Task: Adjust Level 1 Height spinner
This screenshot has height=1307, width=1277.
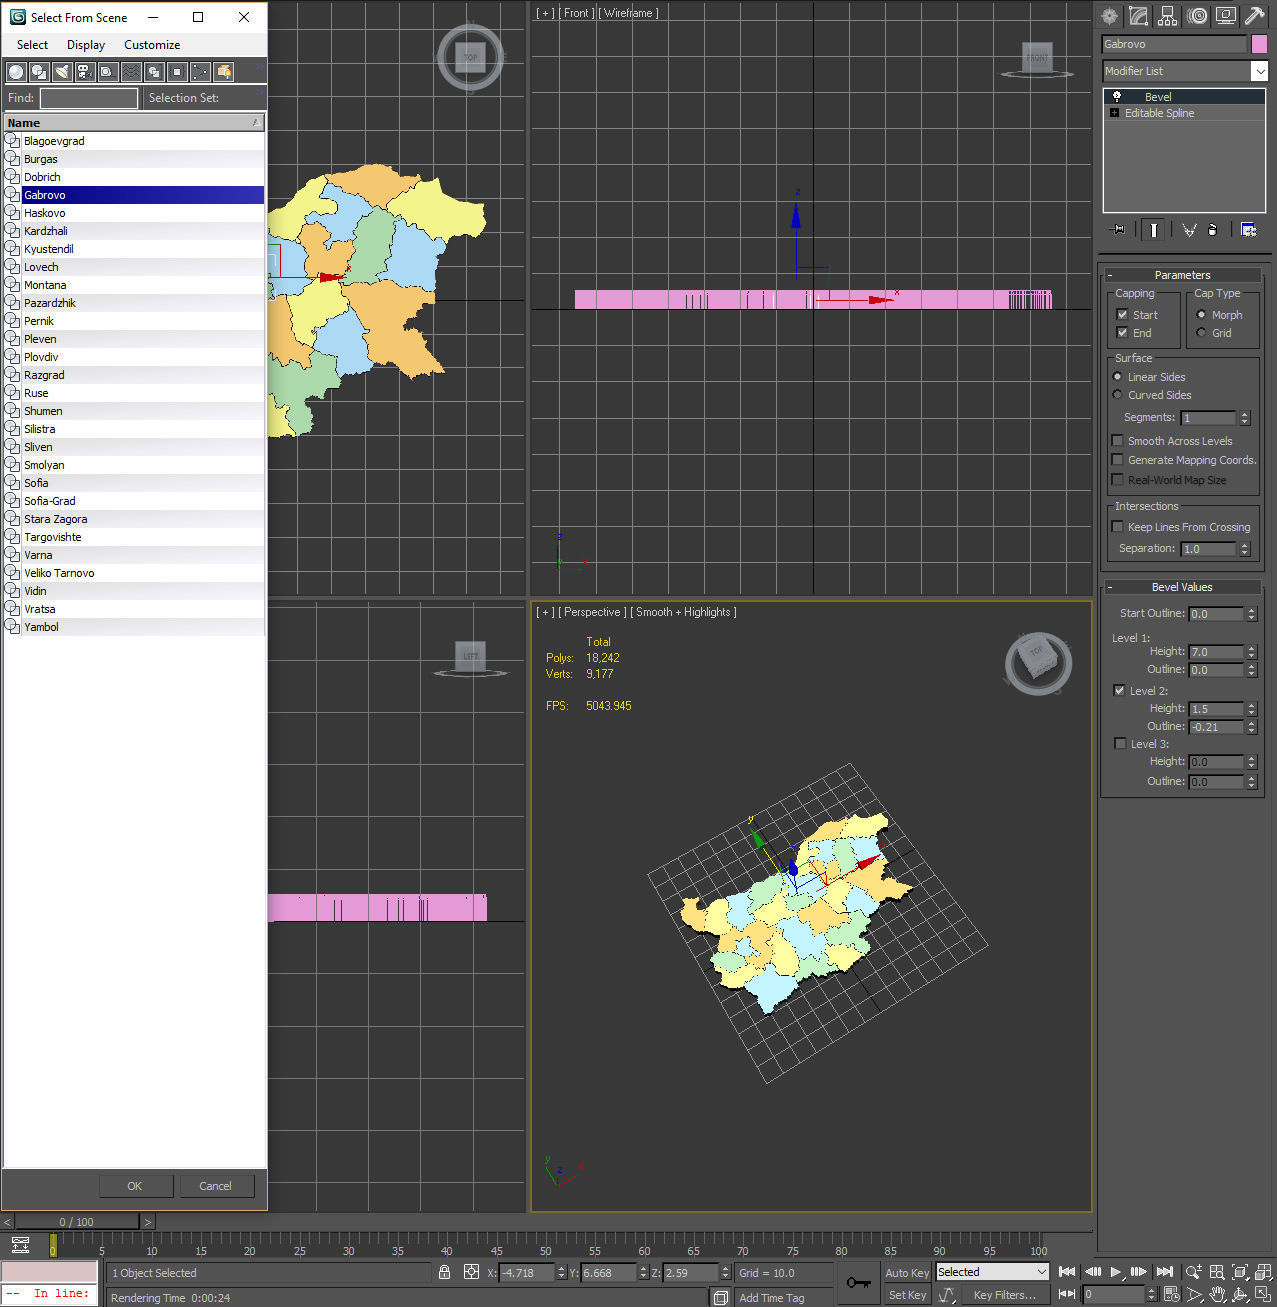Action: [1251, 651]
